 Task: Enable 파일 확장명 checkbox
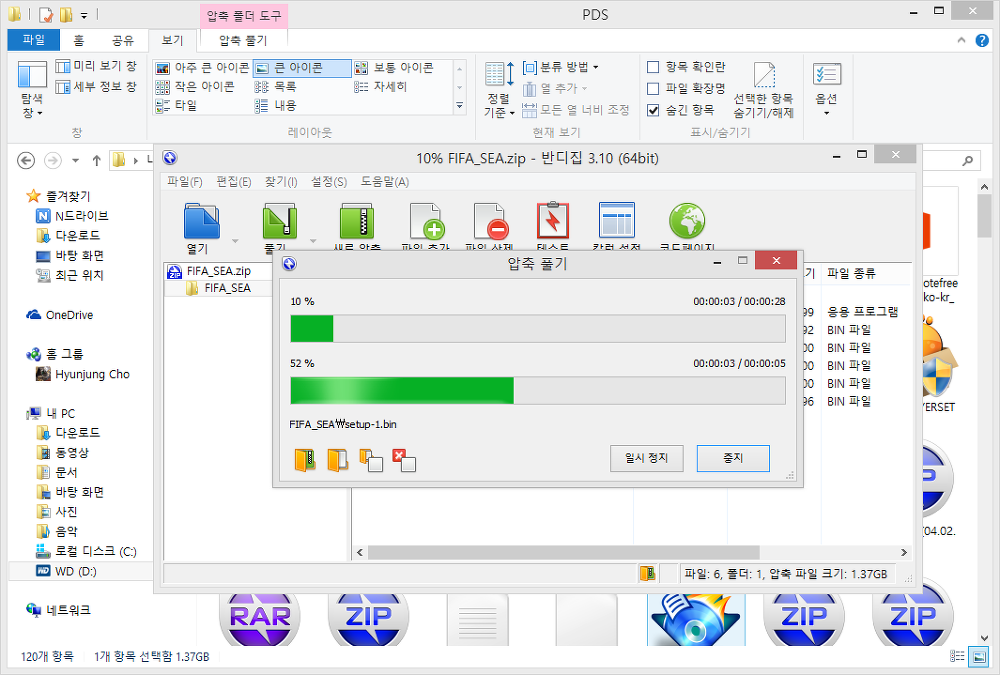[653, 88]
